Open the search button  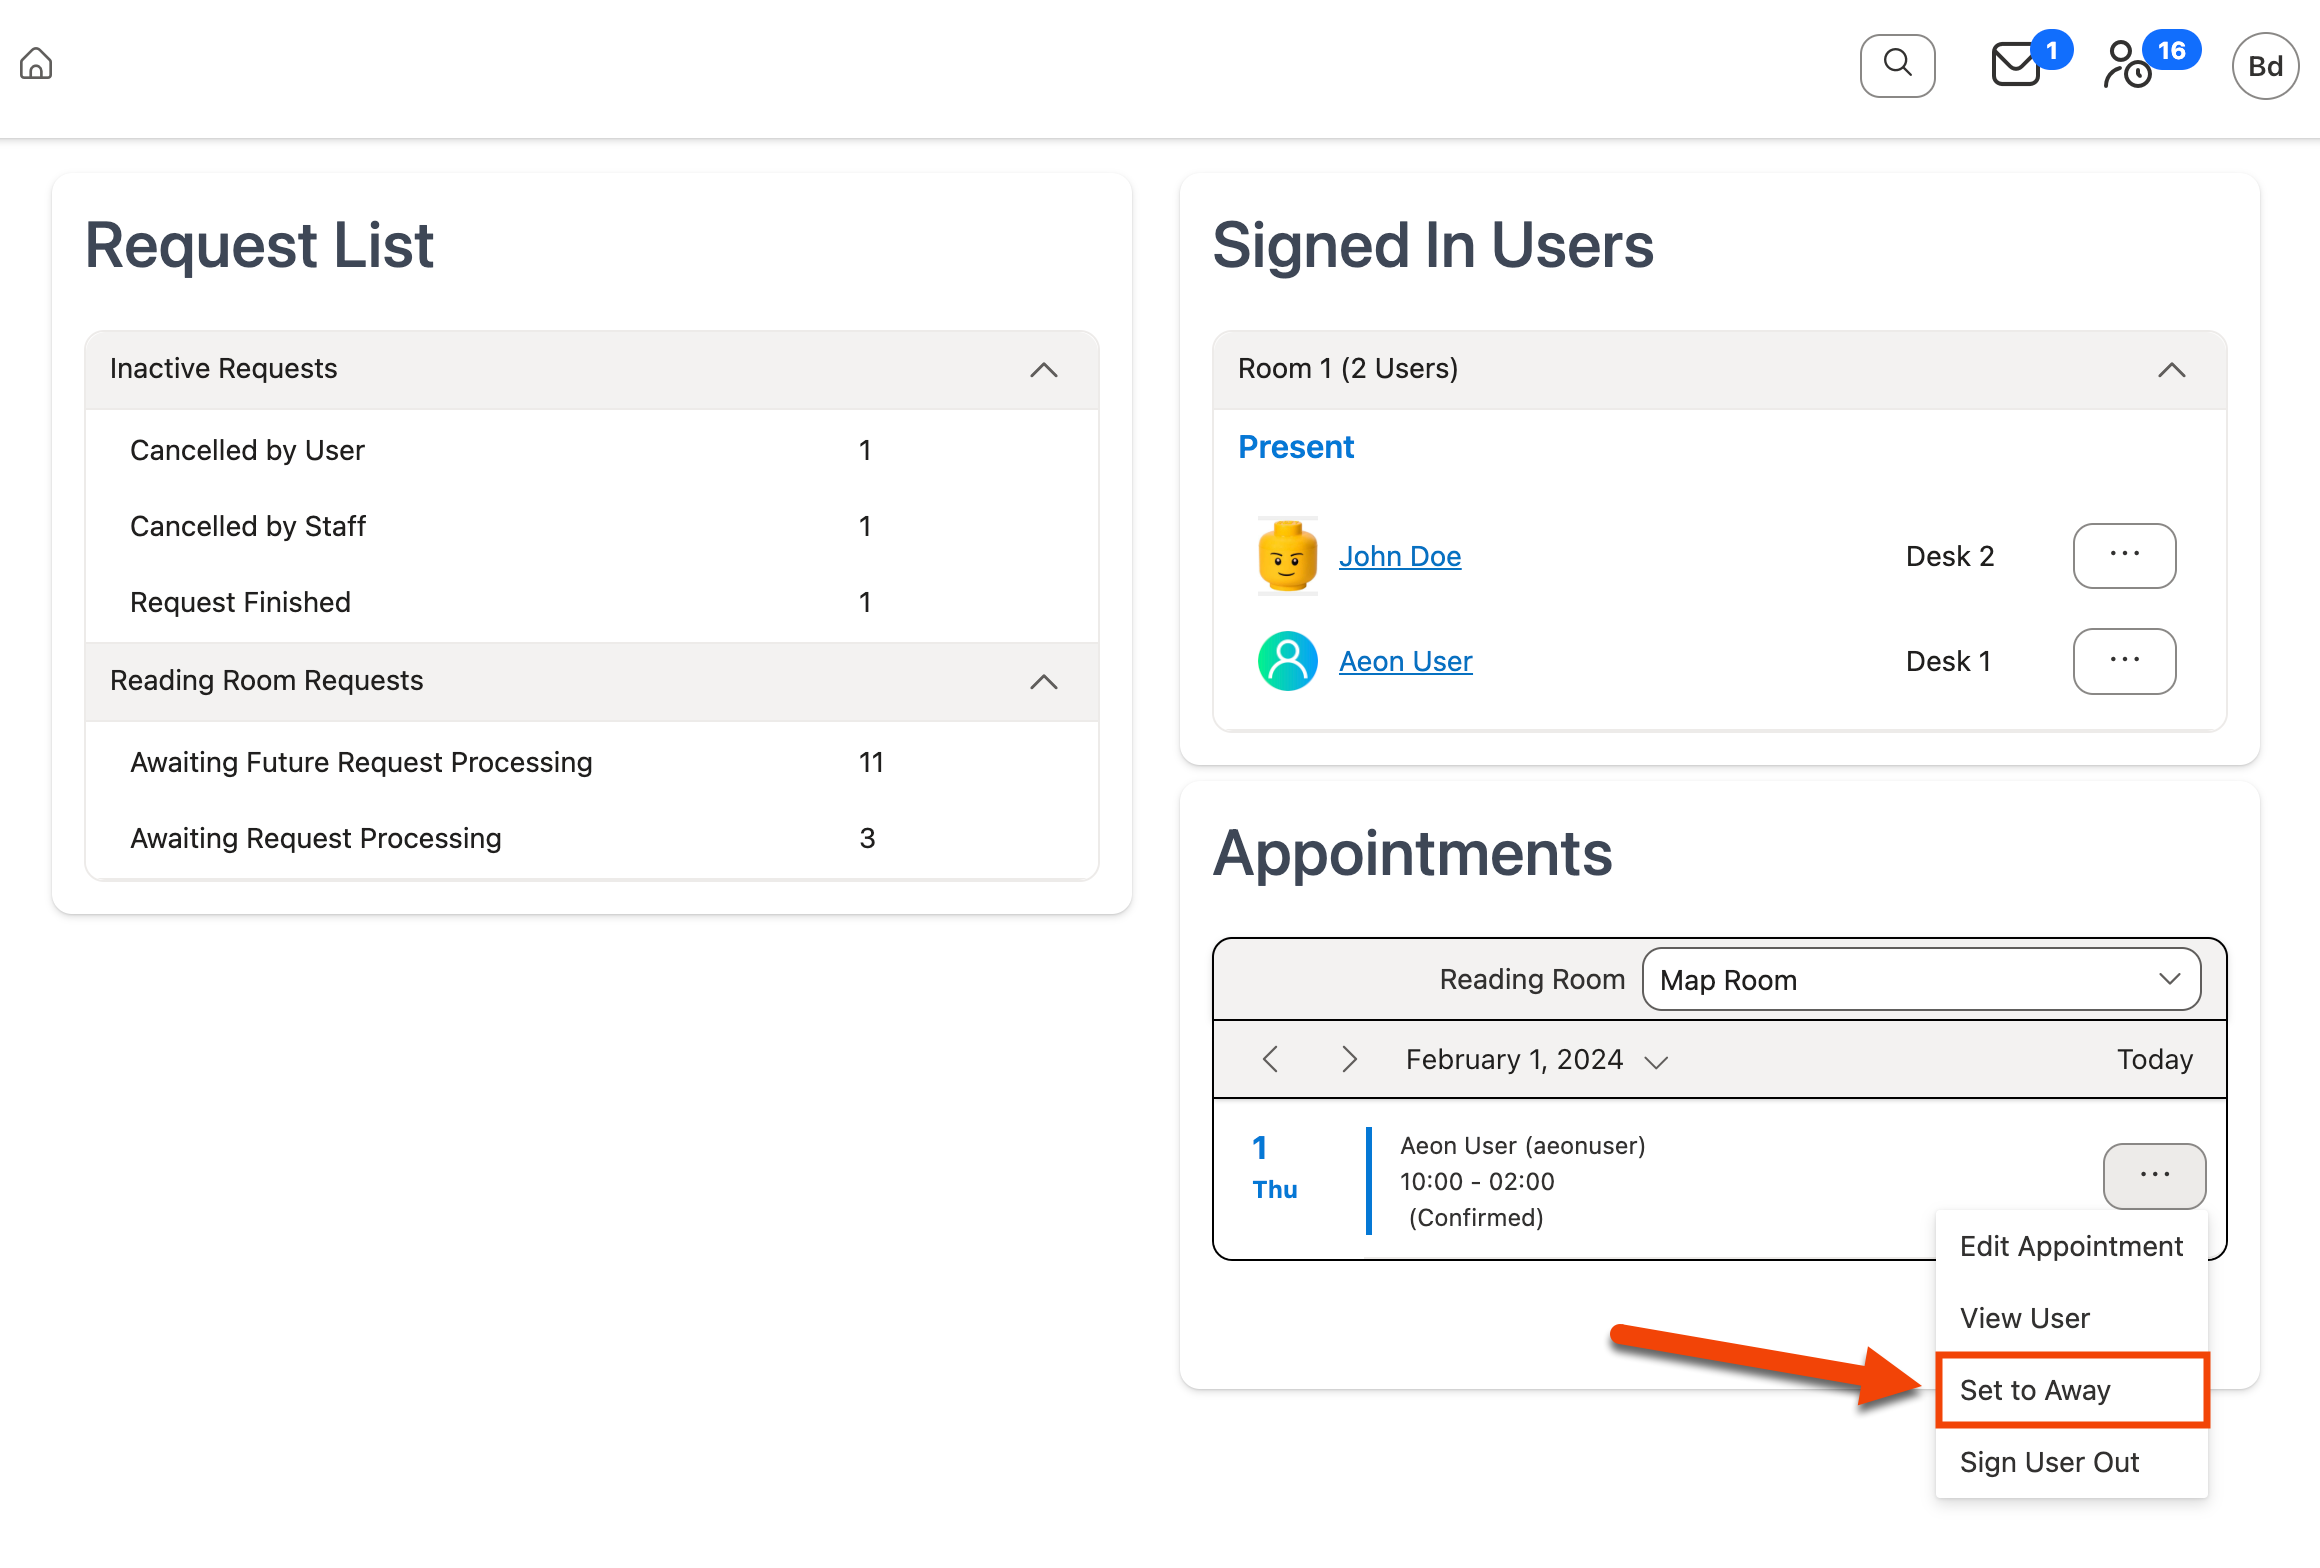[1897, 66]
